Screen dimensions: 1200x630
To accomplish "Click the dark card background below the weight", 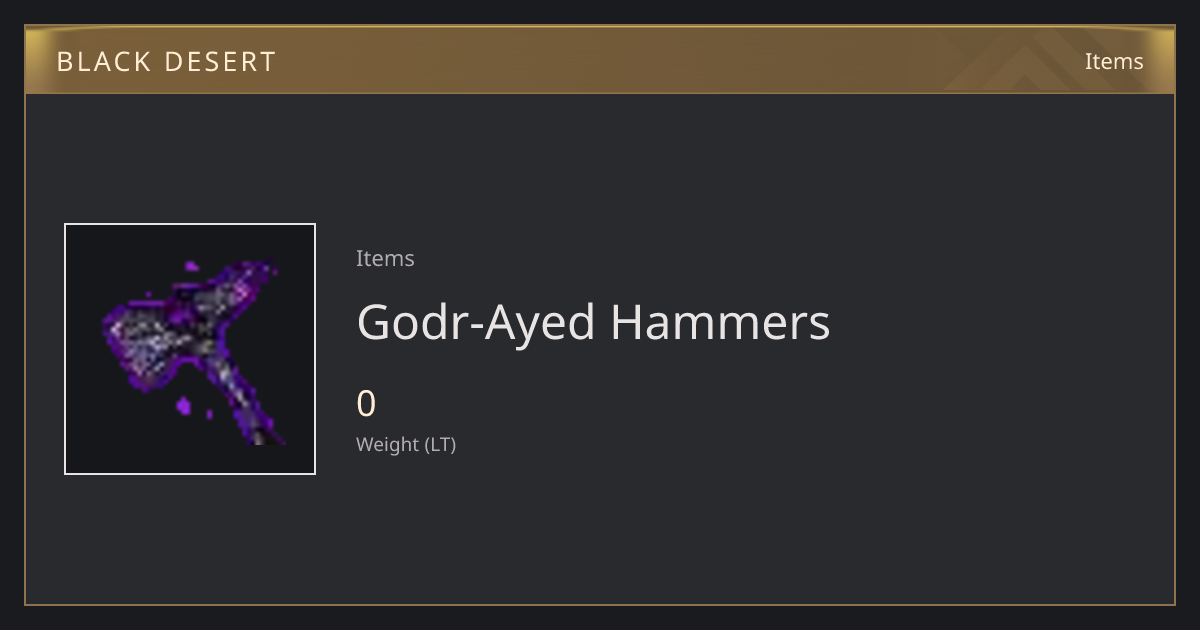I will pos(600,530).
